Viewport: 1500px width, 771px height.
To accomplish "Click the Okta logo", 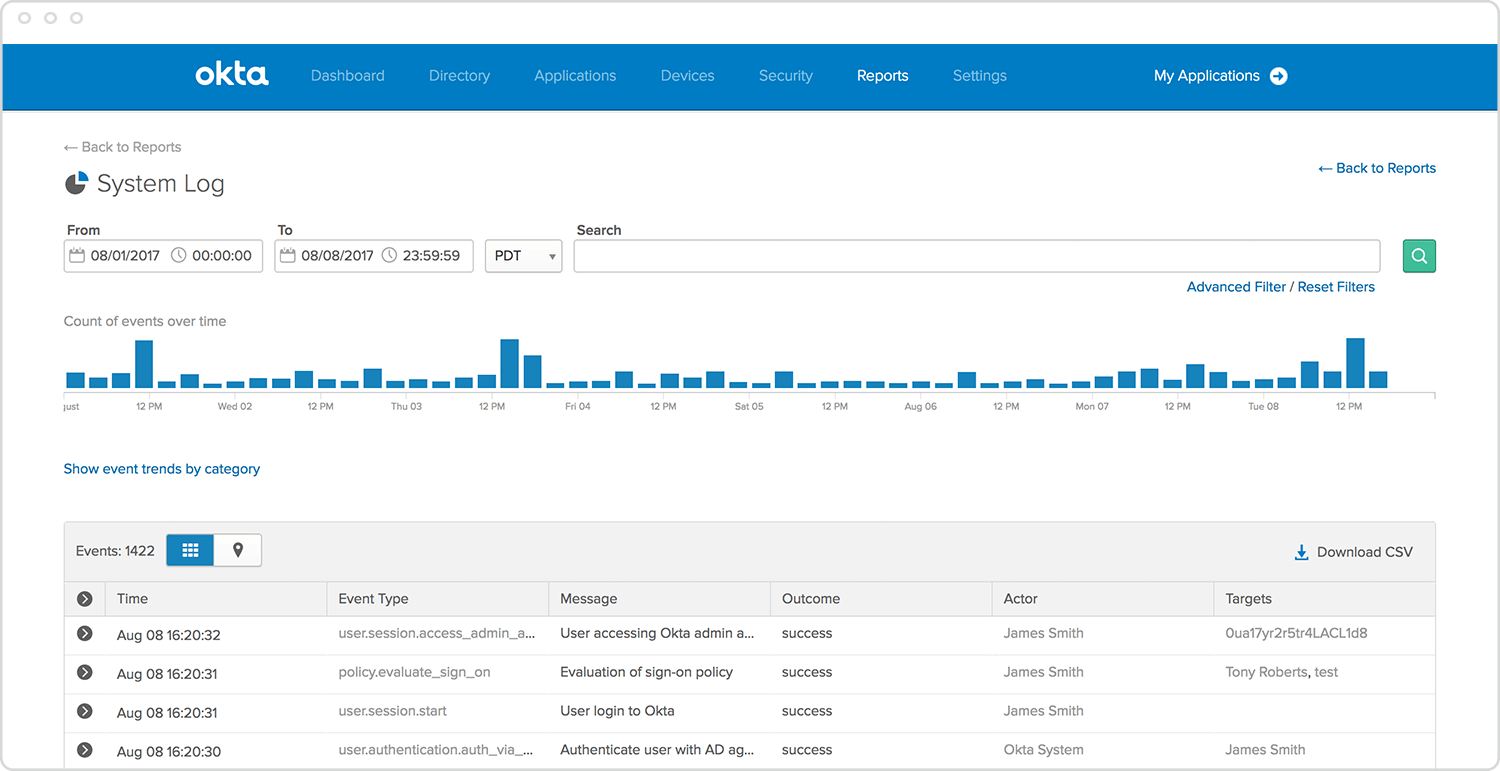I will click(x=232, y=75).
